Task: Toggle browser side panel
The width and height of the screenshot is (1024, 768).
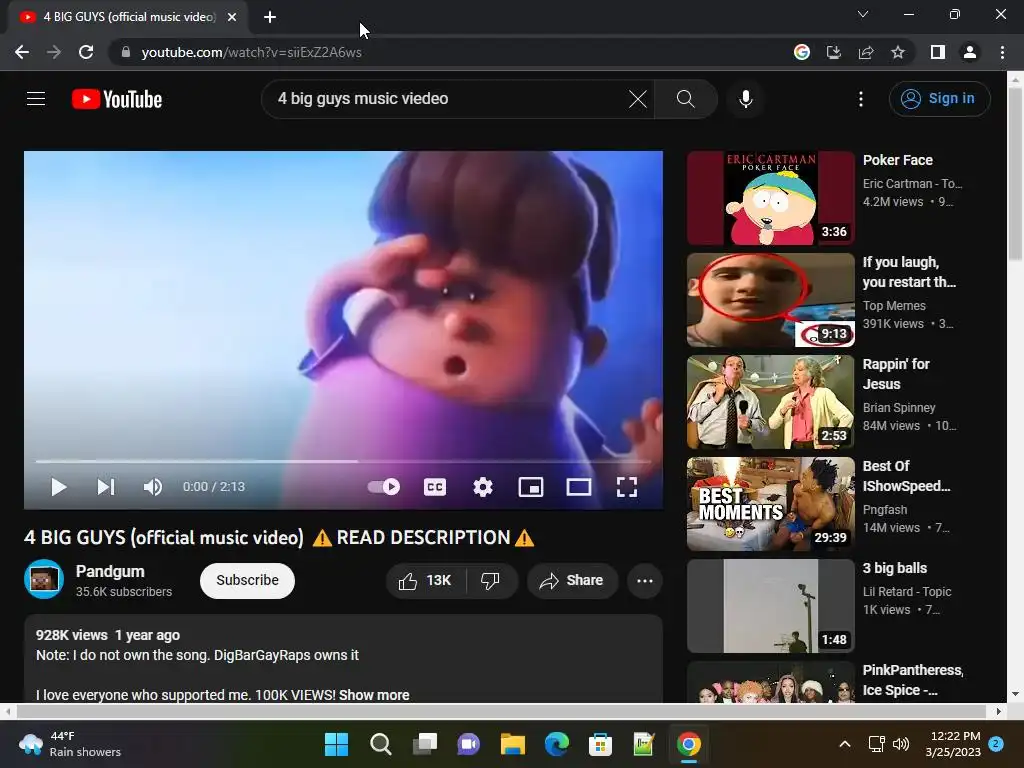Action: click(938, 52)
